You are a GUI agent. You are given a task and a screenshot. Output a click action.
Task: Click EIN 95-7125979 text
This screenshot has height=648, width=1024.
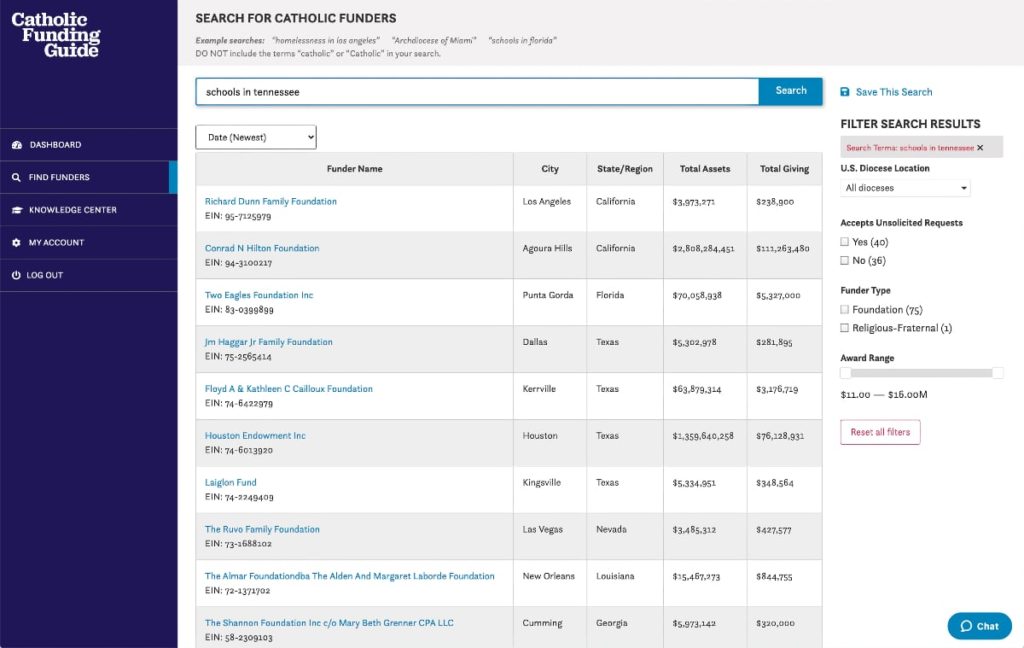(x=238, y=216)
